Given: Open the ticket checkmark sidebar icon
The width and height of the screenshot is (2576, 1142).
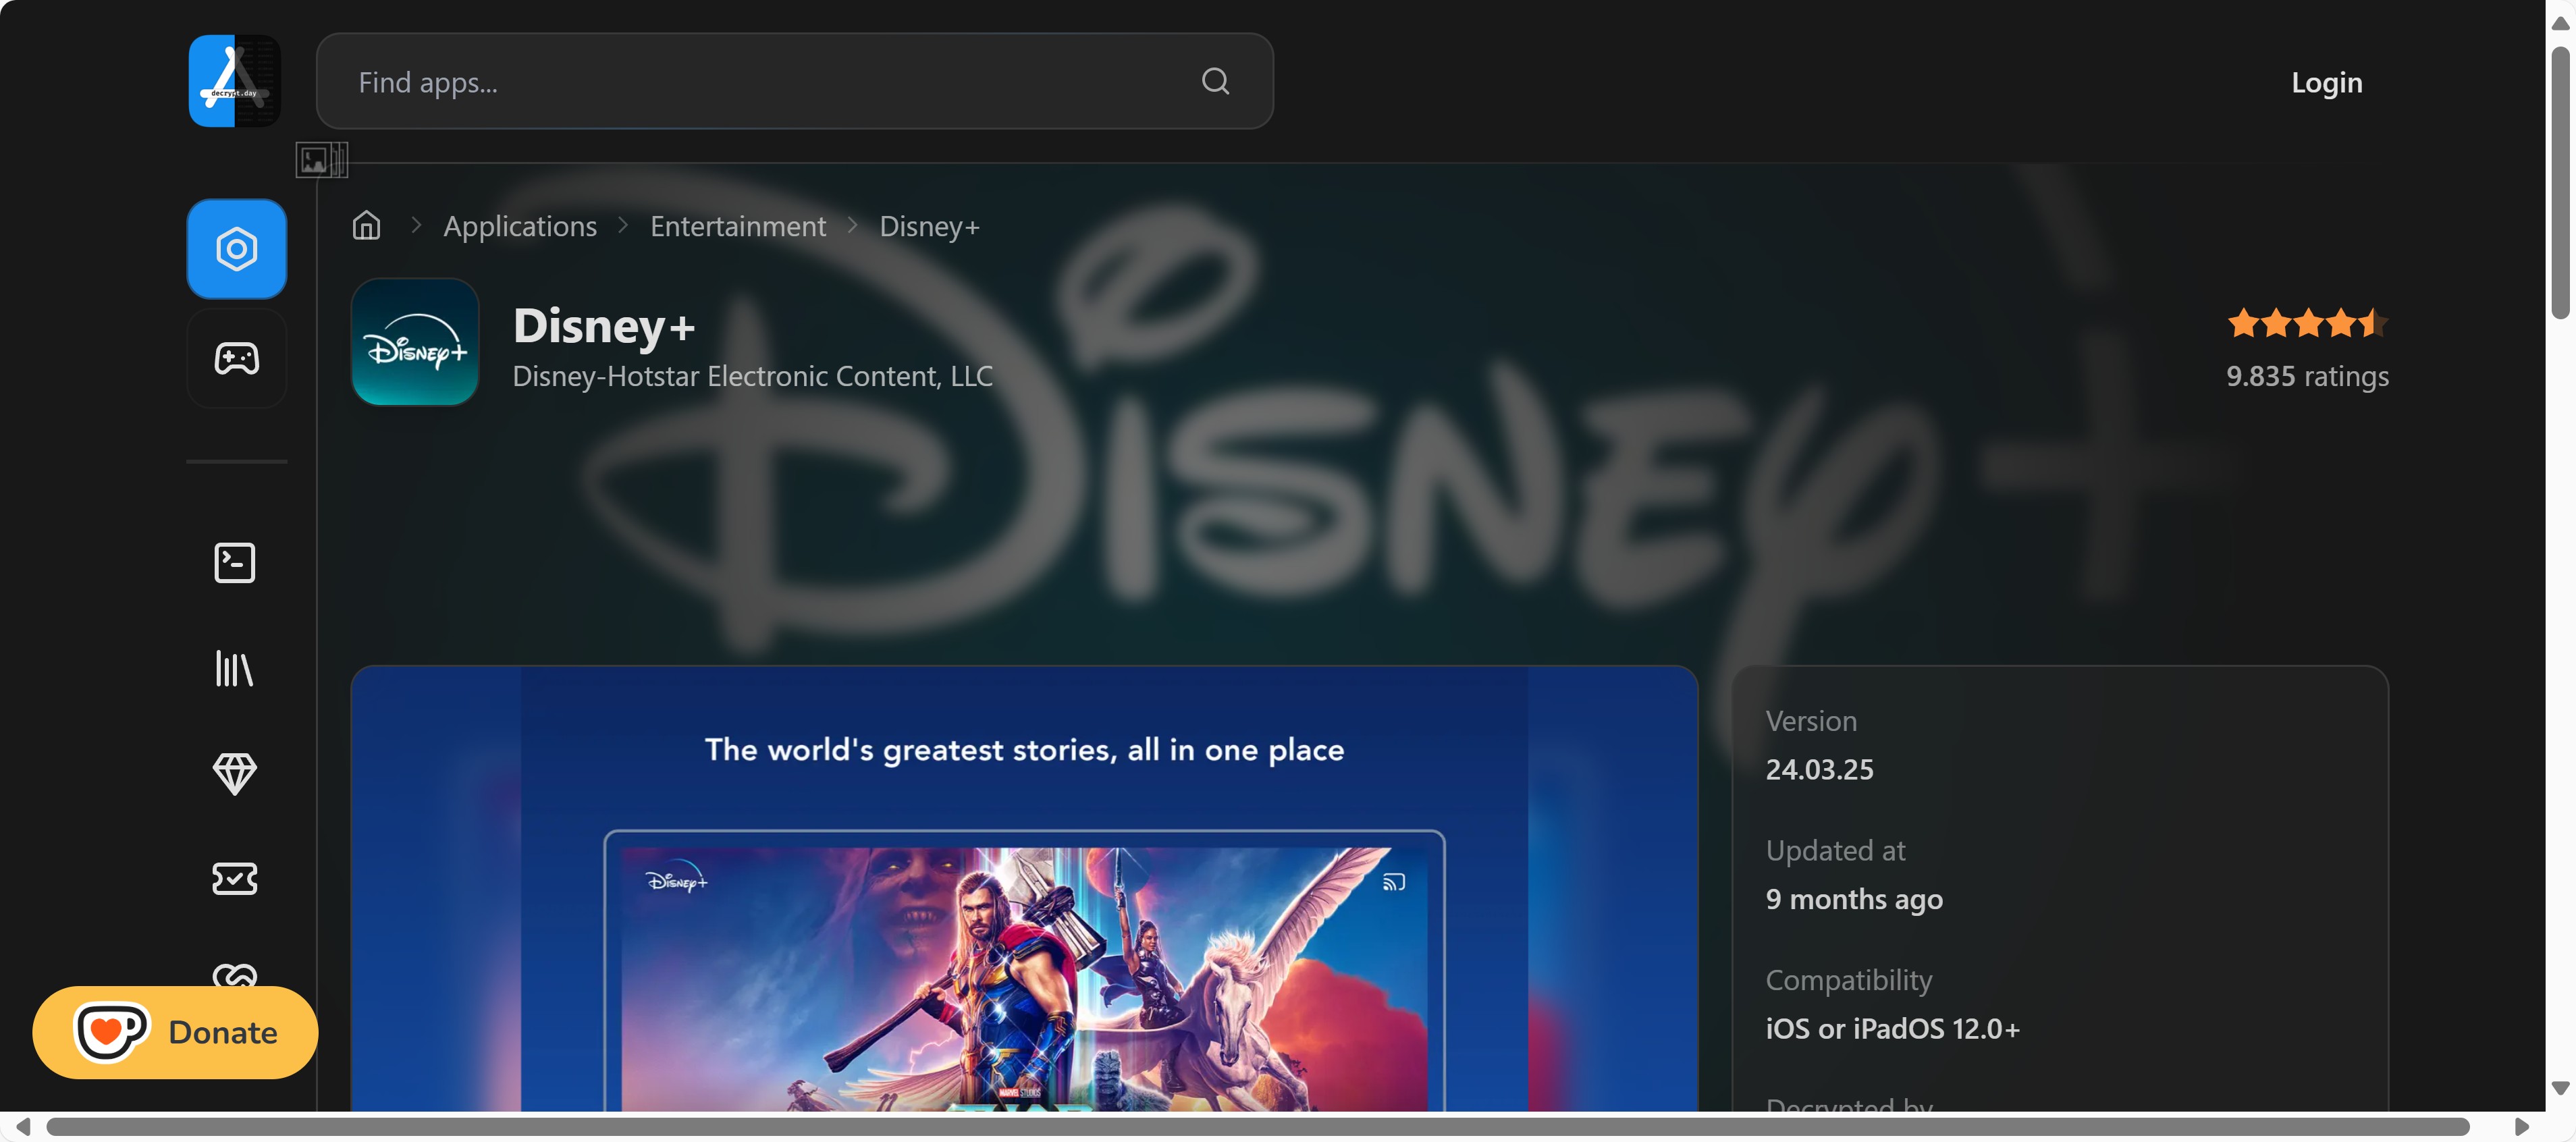Looking at the screenshot, I should point(235,879).
